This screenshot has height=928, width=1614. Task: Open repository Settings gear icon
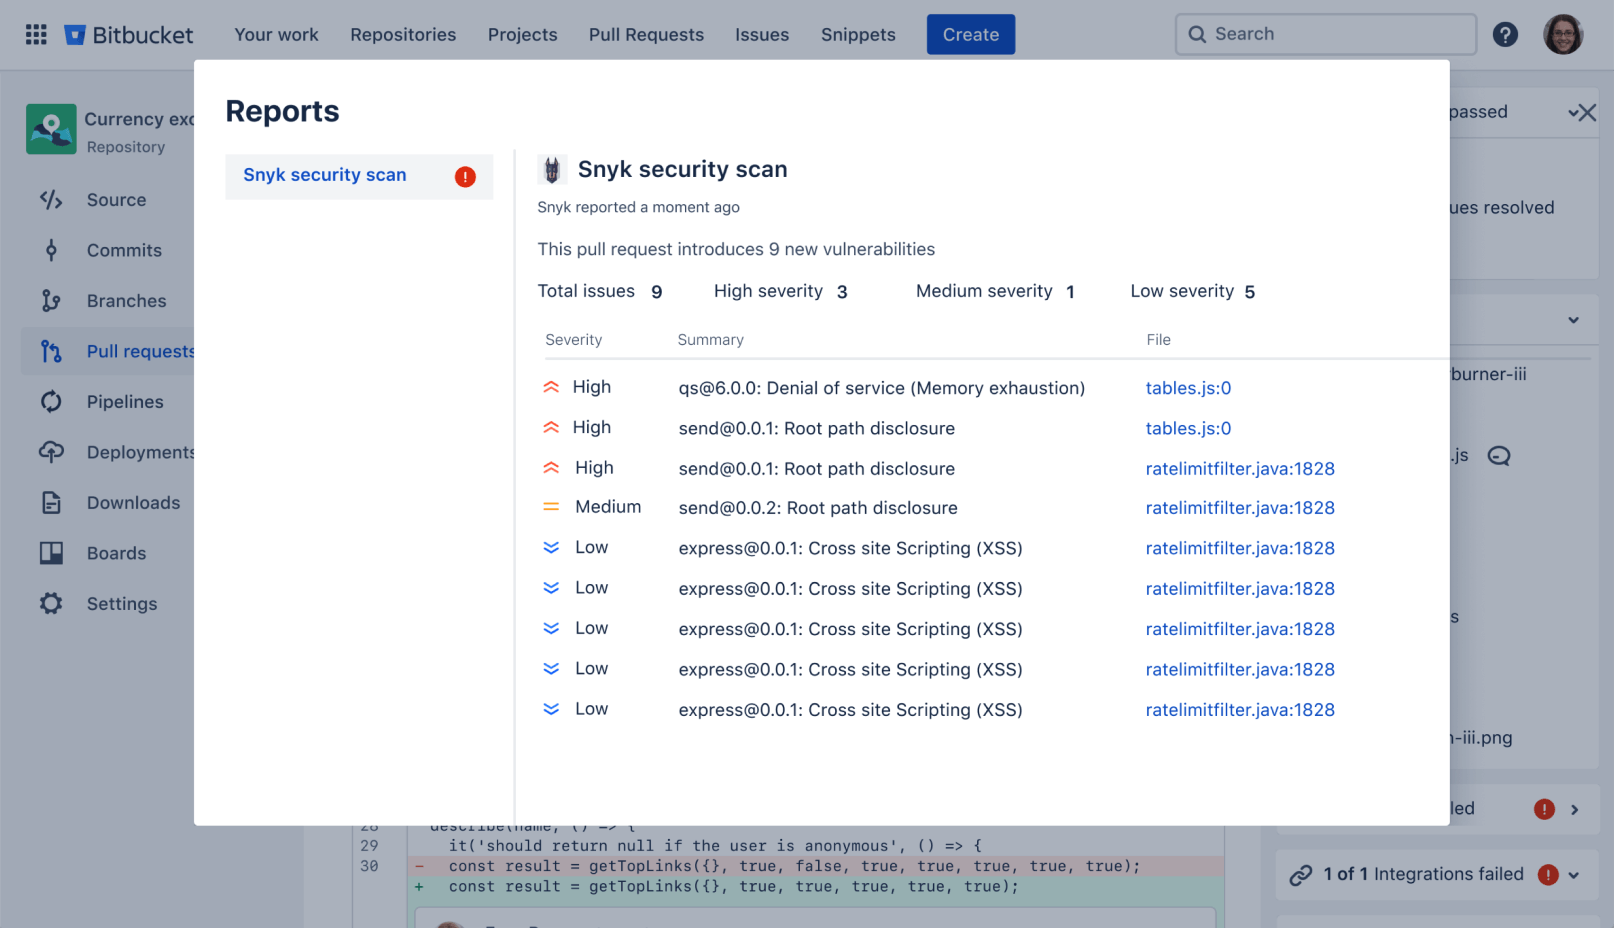(x=51, y=603)
